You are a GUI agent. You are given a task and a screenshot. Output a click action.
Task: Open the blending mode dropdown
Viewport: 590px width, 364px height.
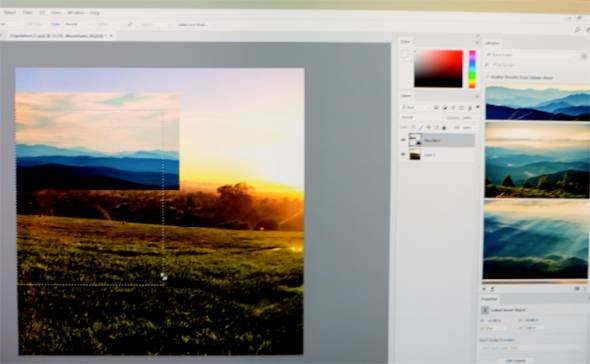pyautogui.click(x=421, y=117)
